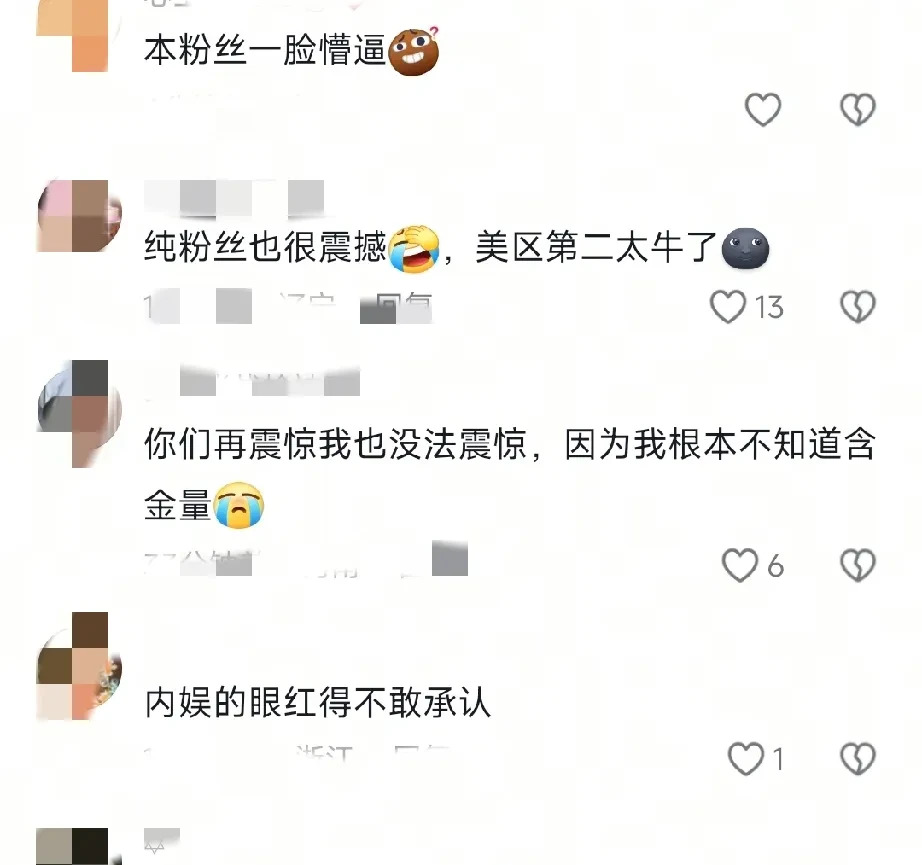The width and height of the screenshot is (922, 865).
Task: Like the '内娱的眼红得不敢承认' comment
Action: [x=746, y=759]
